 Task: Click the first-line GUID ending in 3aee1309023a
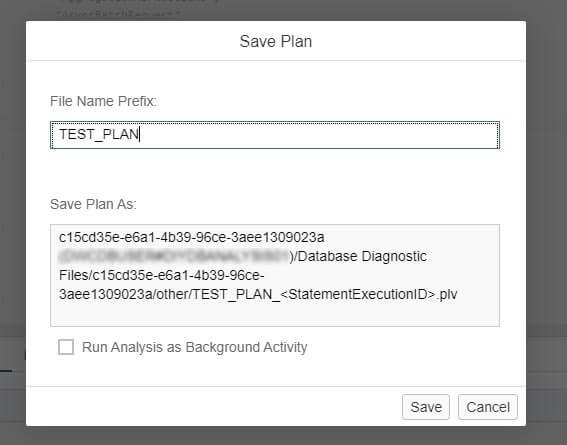coord(192,238)
